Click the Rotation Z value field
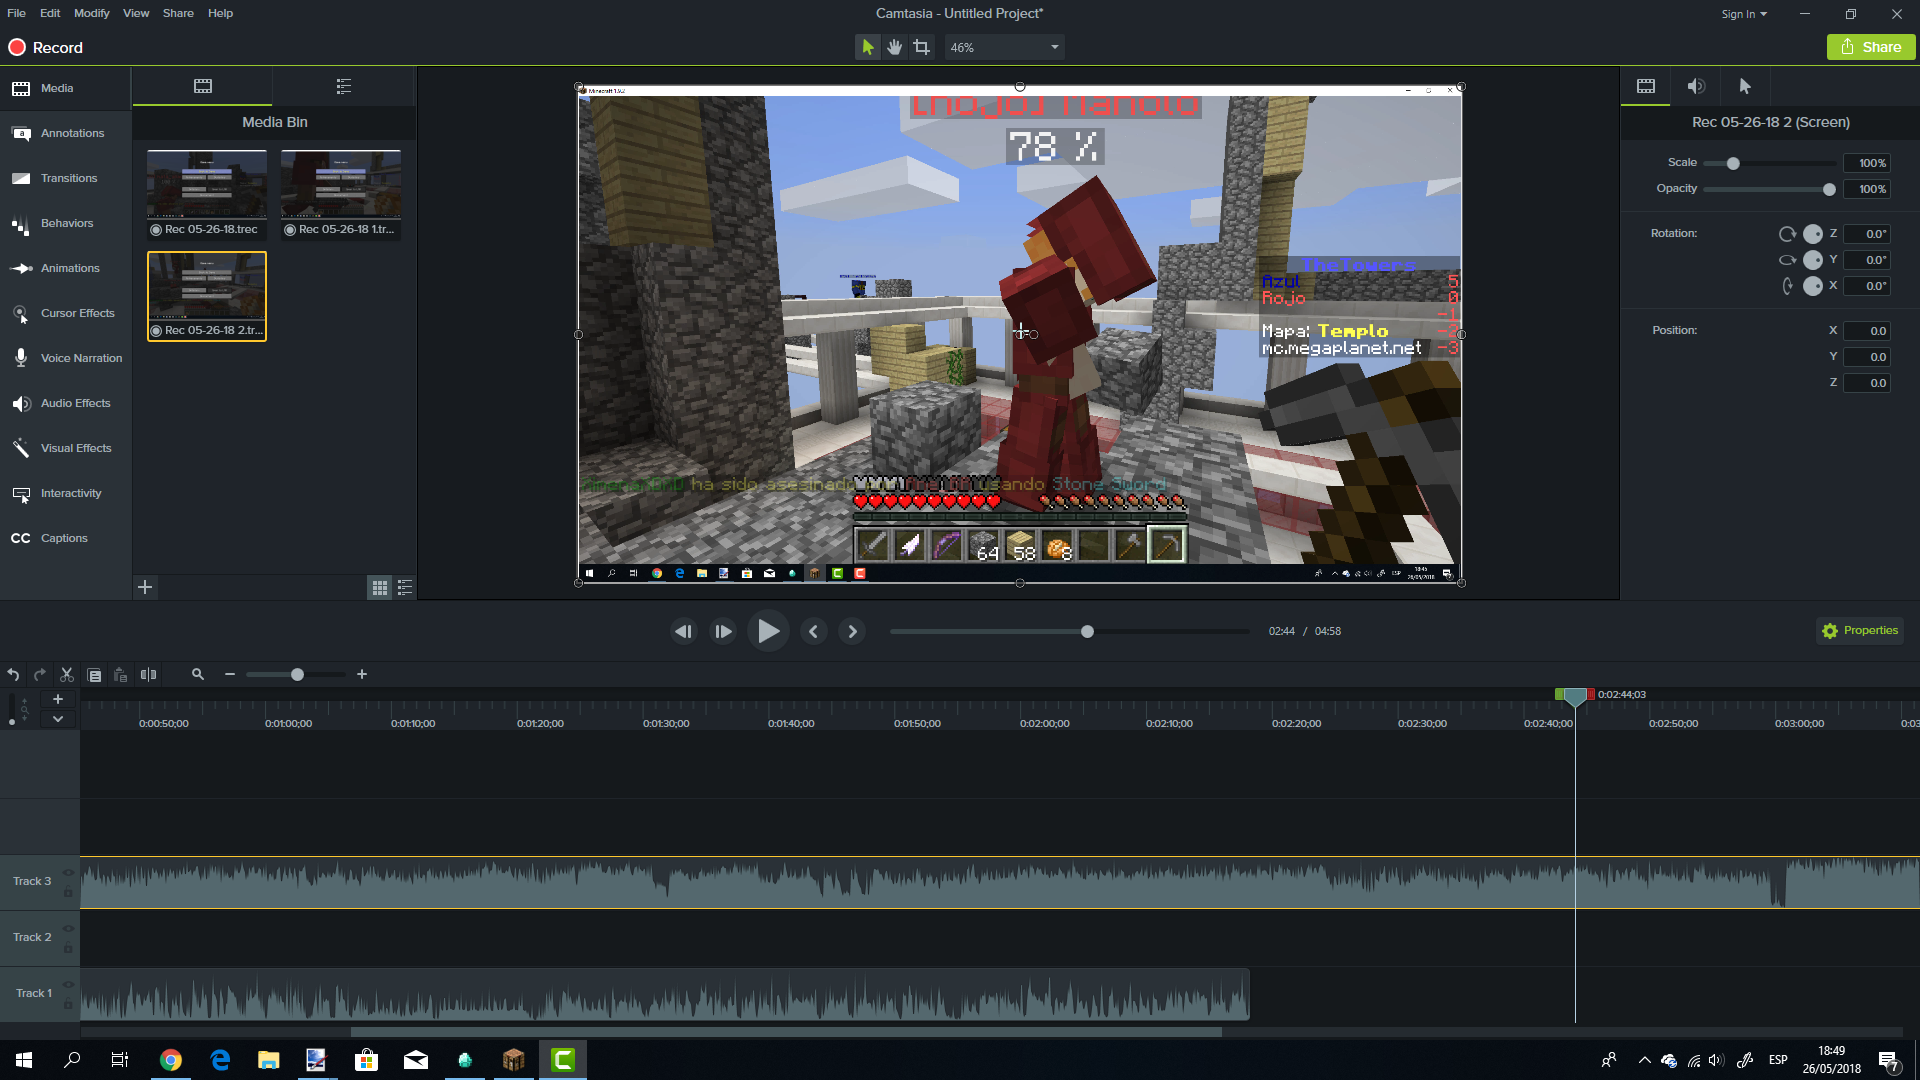 point(1867,234)
